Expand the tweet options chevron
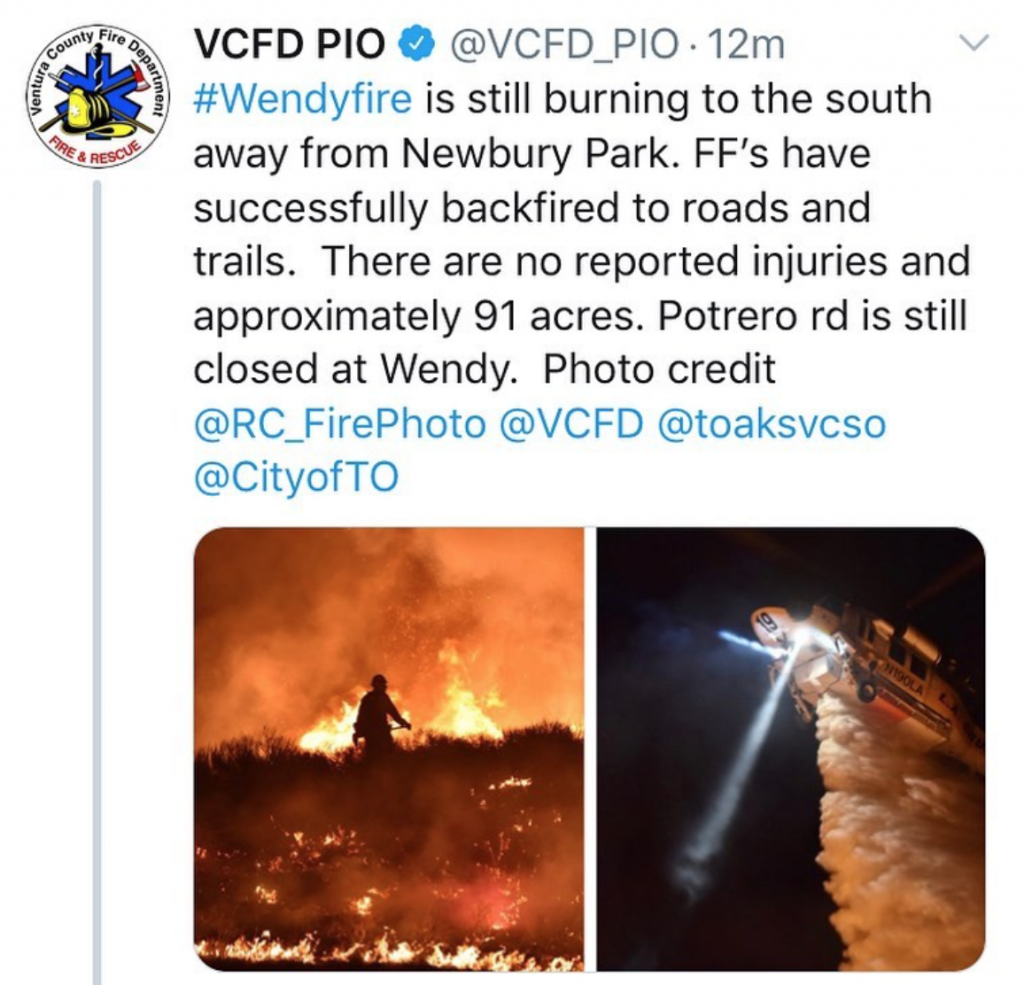This screenshot has height=985, width=1024. click(974, 42)
